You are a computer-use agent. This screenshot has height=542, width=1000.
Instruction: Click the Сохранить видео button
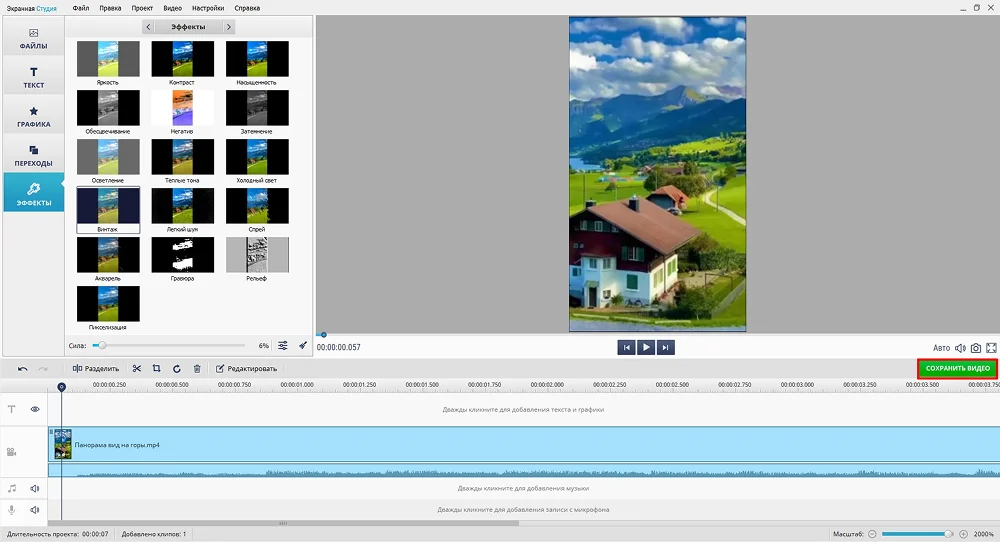point(957,368)
